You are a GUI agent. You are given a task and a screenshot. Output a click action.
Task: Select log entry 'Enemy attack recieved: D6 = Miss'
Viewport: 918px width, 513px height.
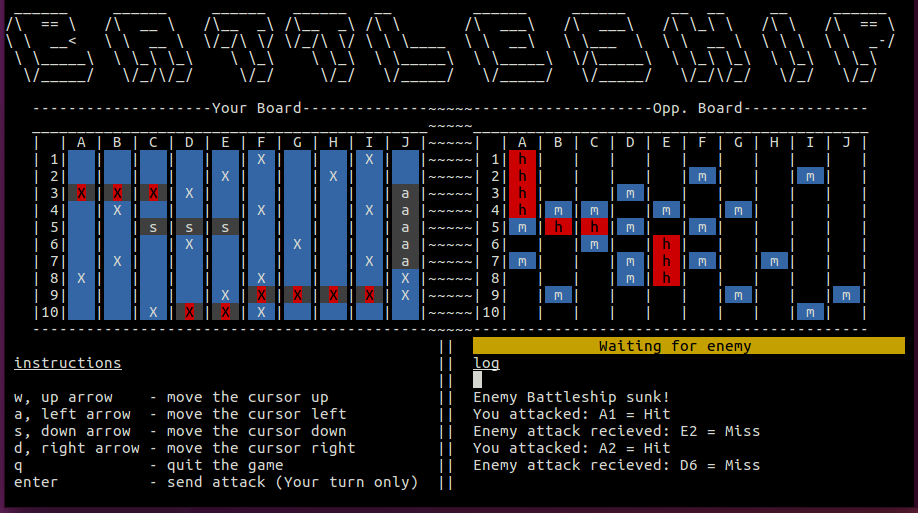coord(616,465)
